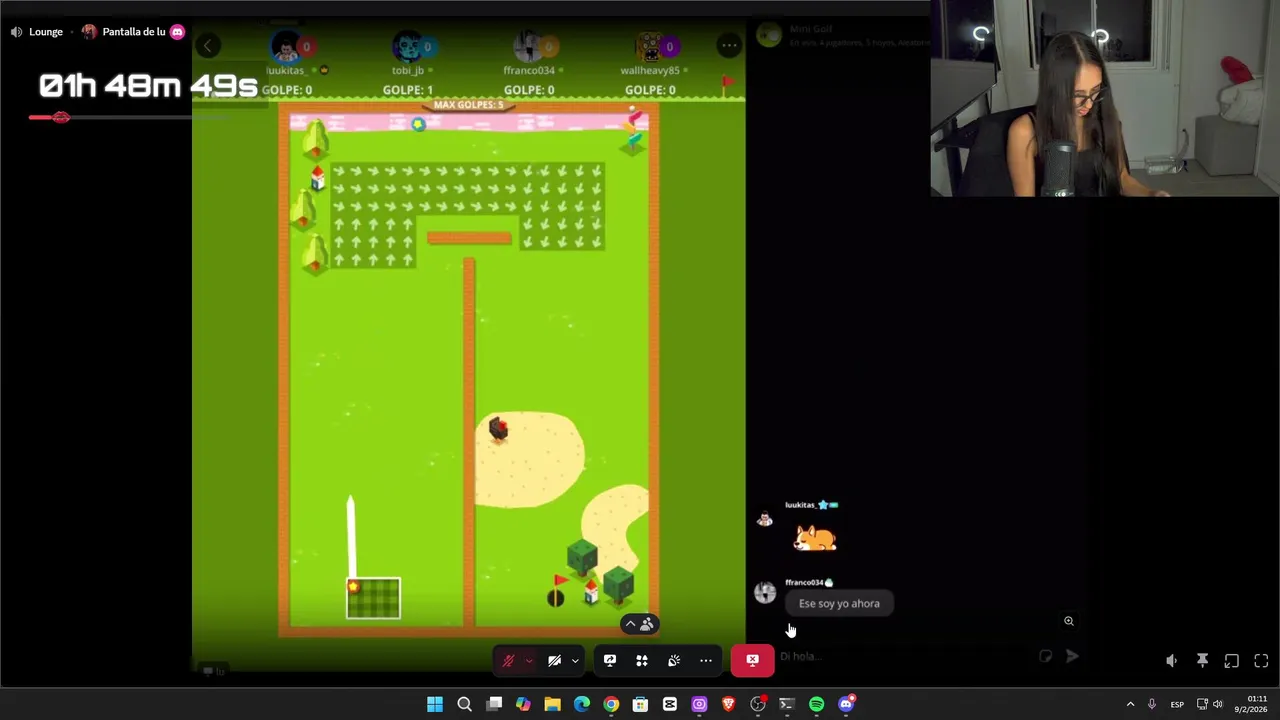Enter fullscreen for the stream
Image resolution: width=1280 pixels, height=720 pixels.
(1261, 661)
